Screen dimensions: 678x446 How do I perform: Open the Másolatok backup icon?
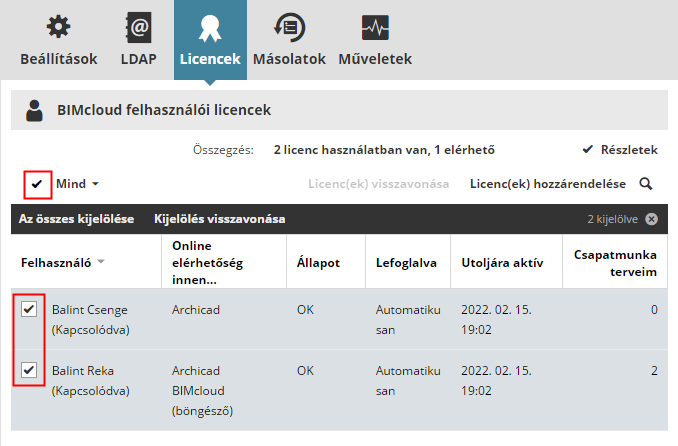pyautogui.click(x=290, y=26)
